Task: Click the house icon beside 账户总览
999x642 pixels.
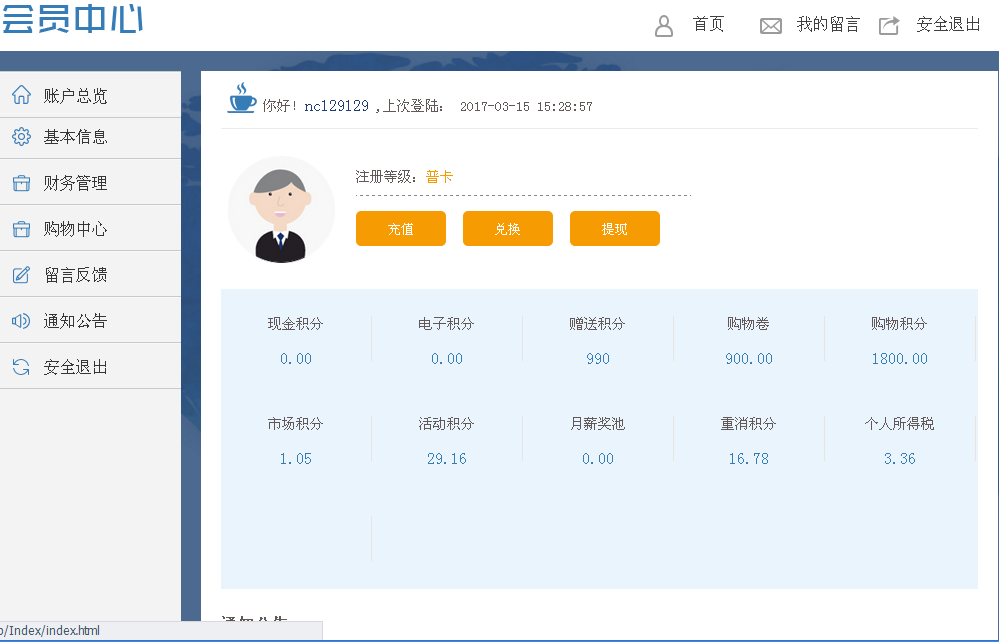Action: (21, 95)
